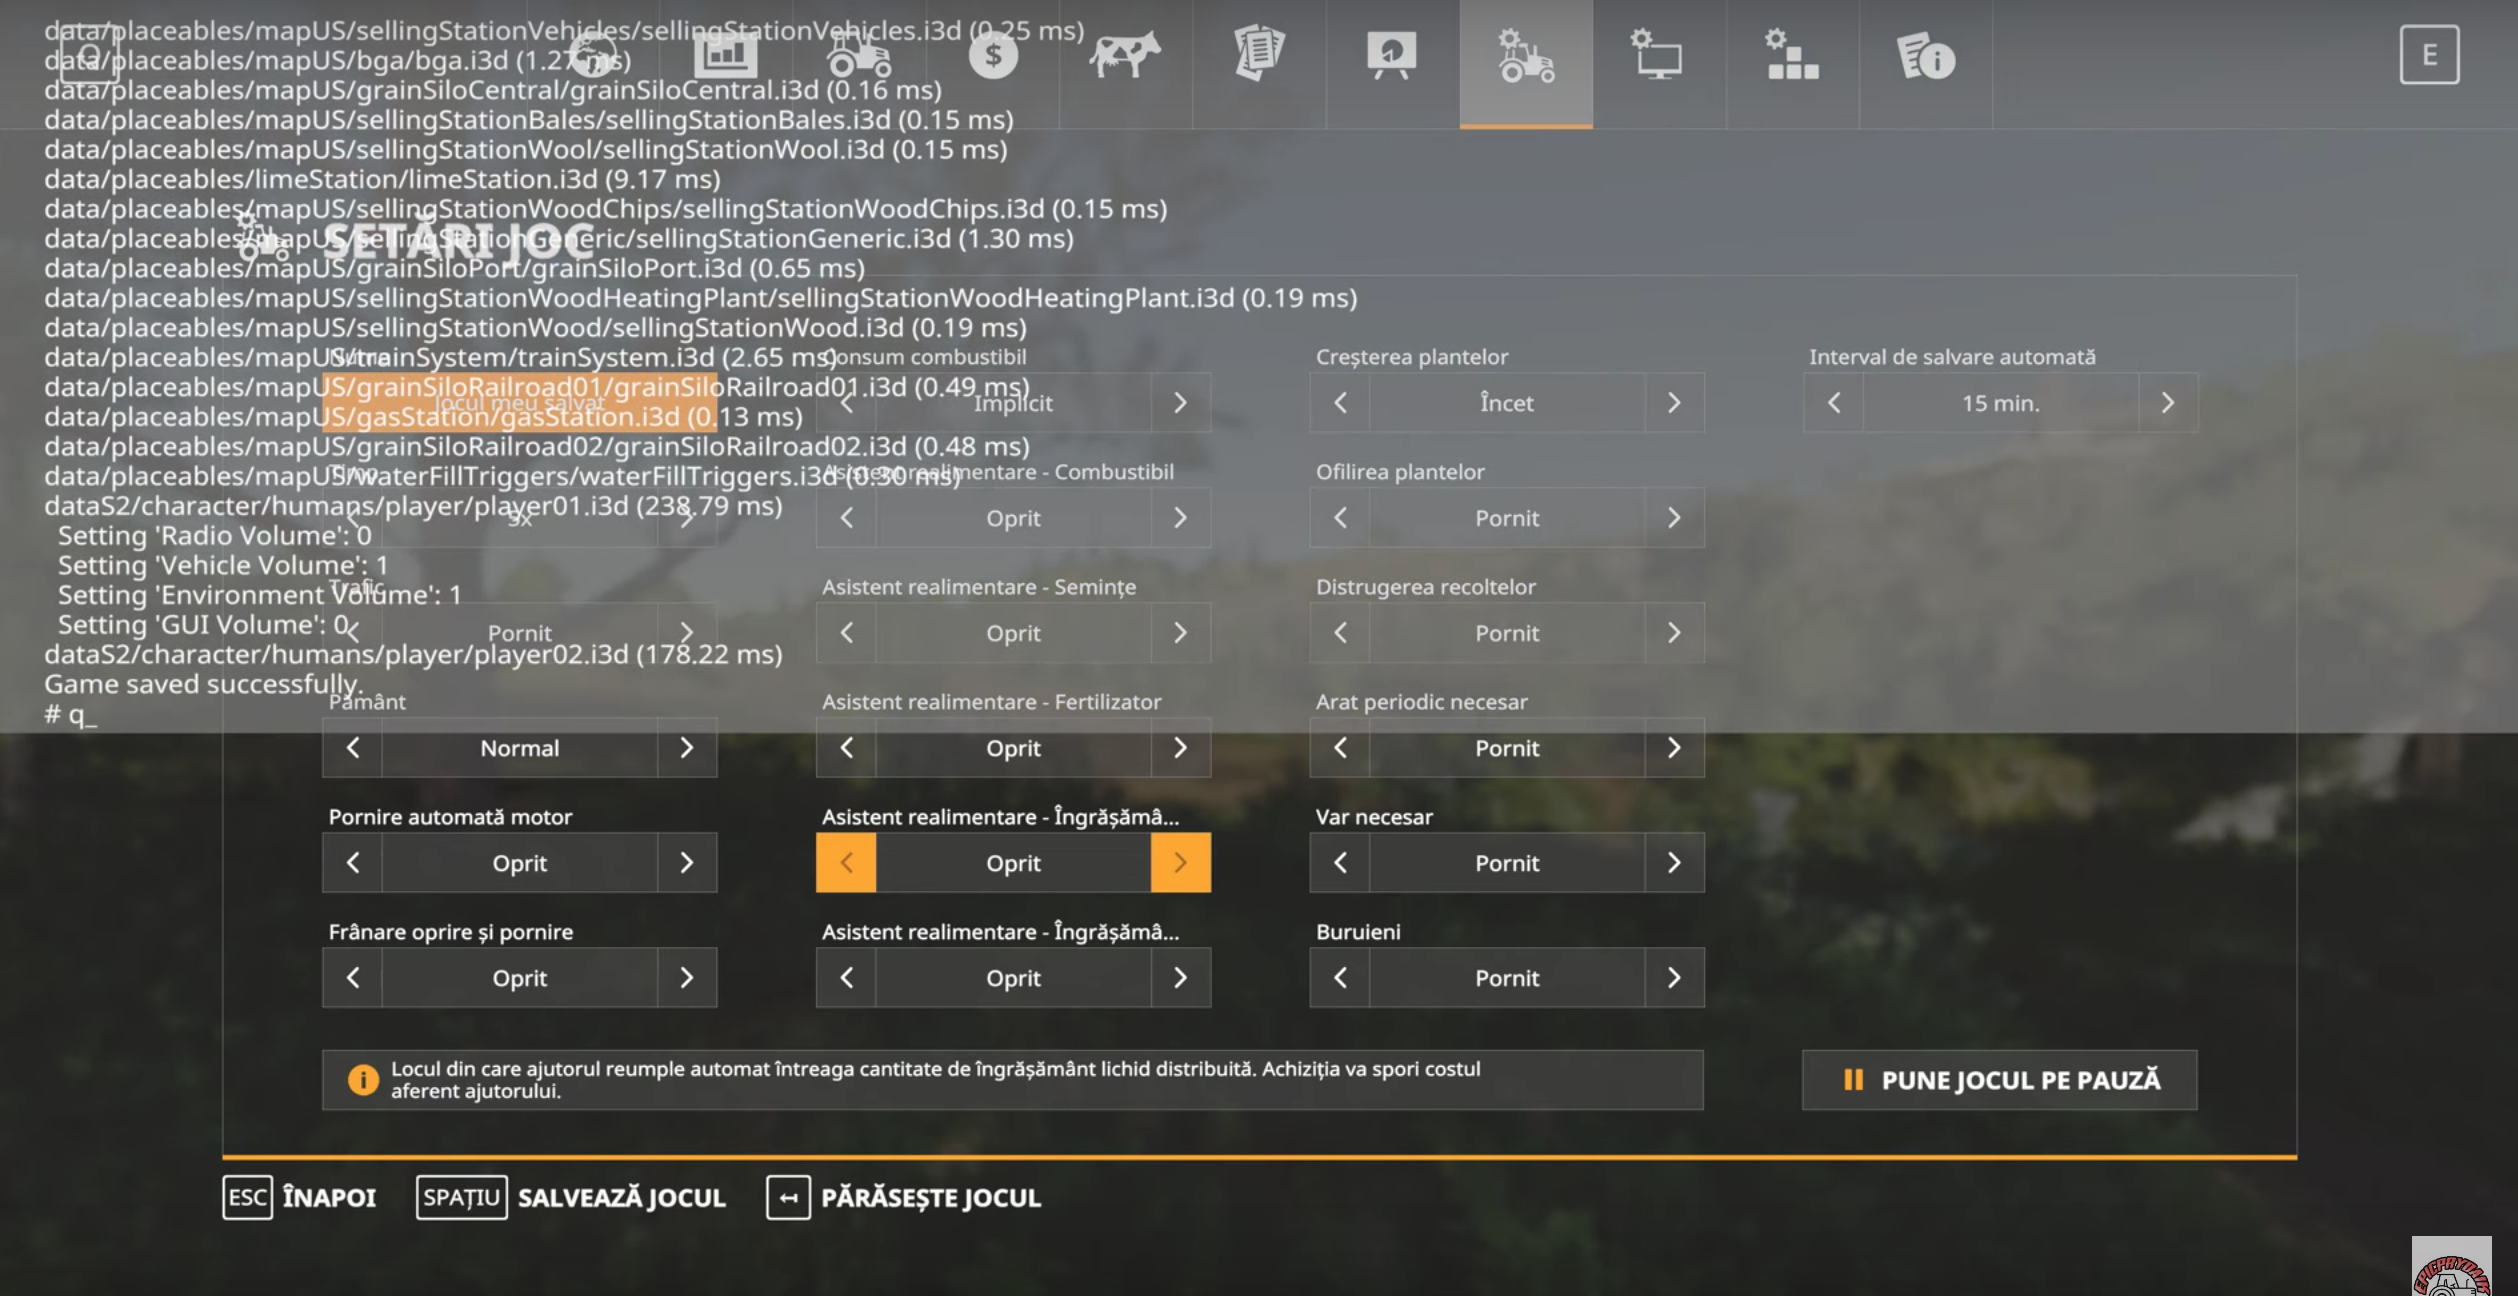Toggle Buruieni using right arrow
This screenshot has height=1296, width=2518.
1674,977
